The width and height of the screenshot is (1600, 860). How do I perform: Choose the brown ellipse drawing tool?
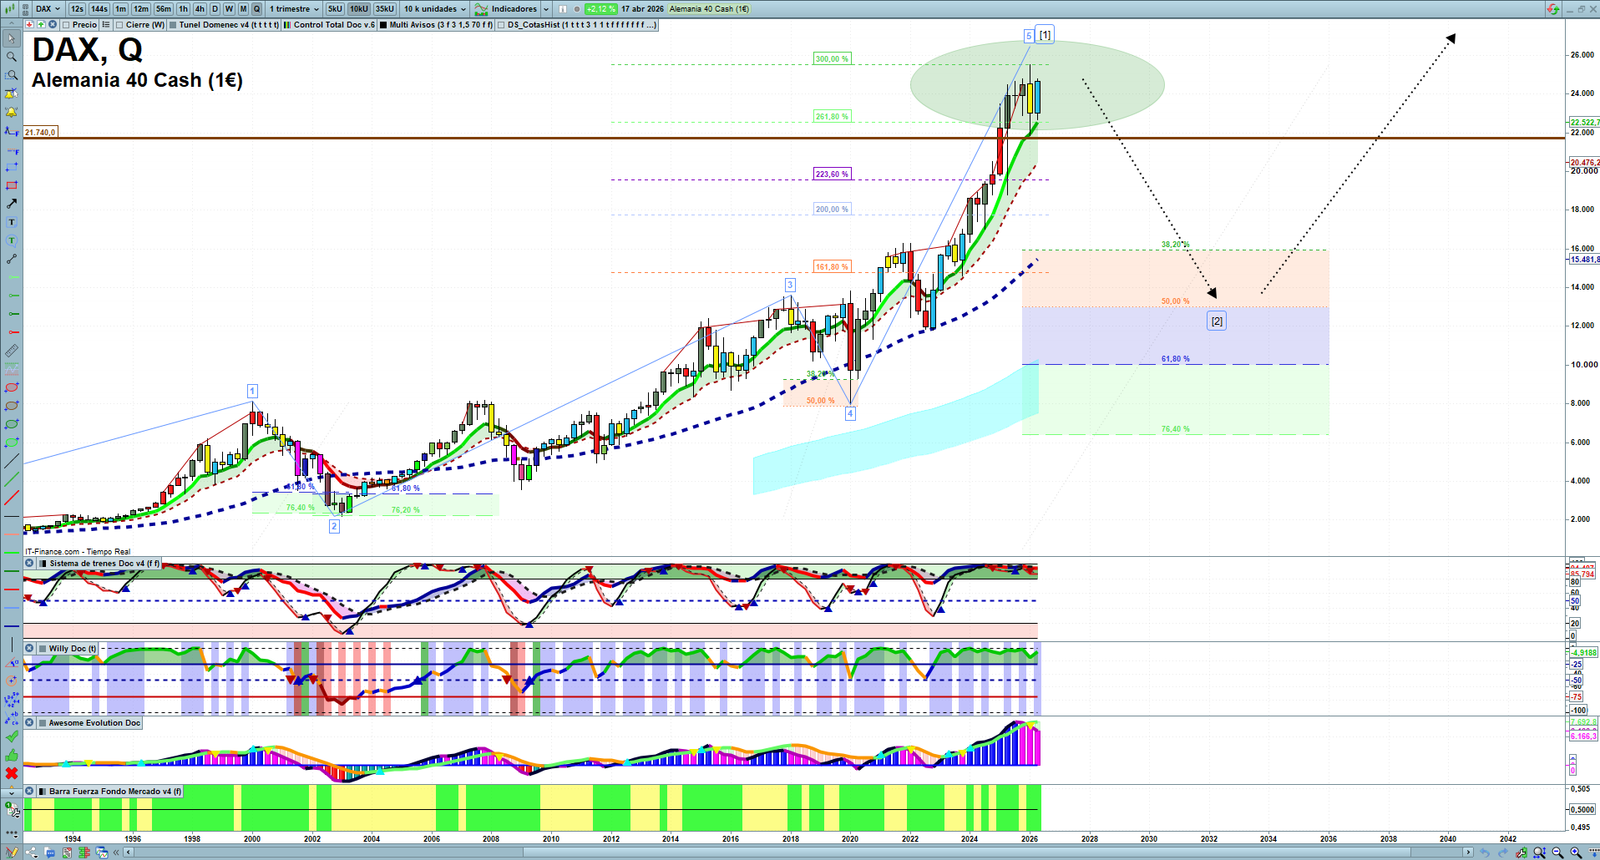(x=11, y=406)
